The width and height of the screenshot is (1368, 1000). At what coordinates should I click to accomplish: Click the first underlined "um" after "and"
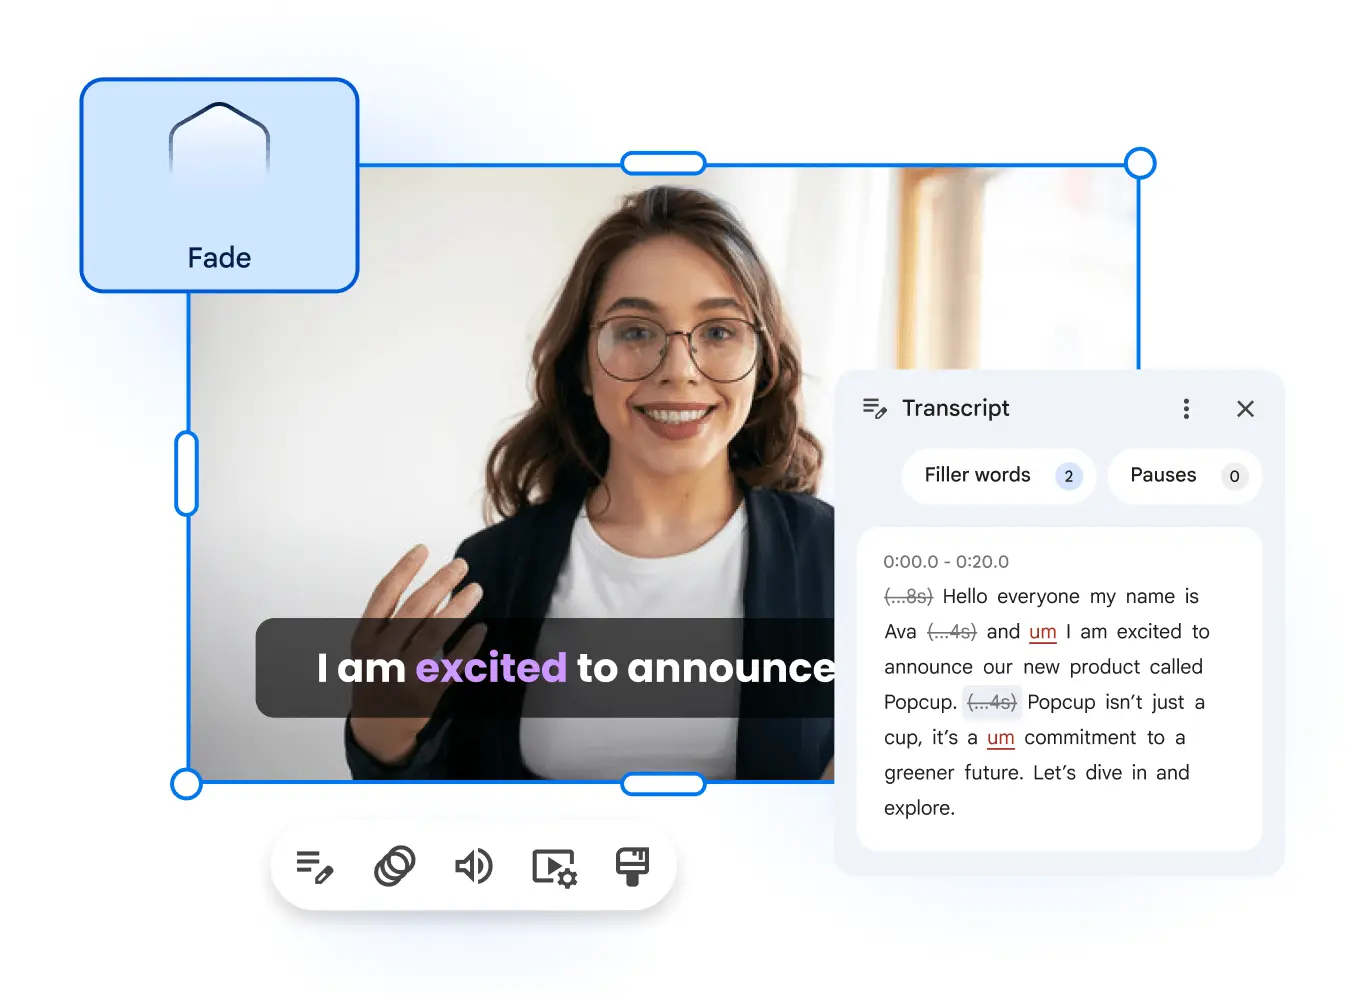point(1043,632)
